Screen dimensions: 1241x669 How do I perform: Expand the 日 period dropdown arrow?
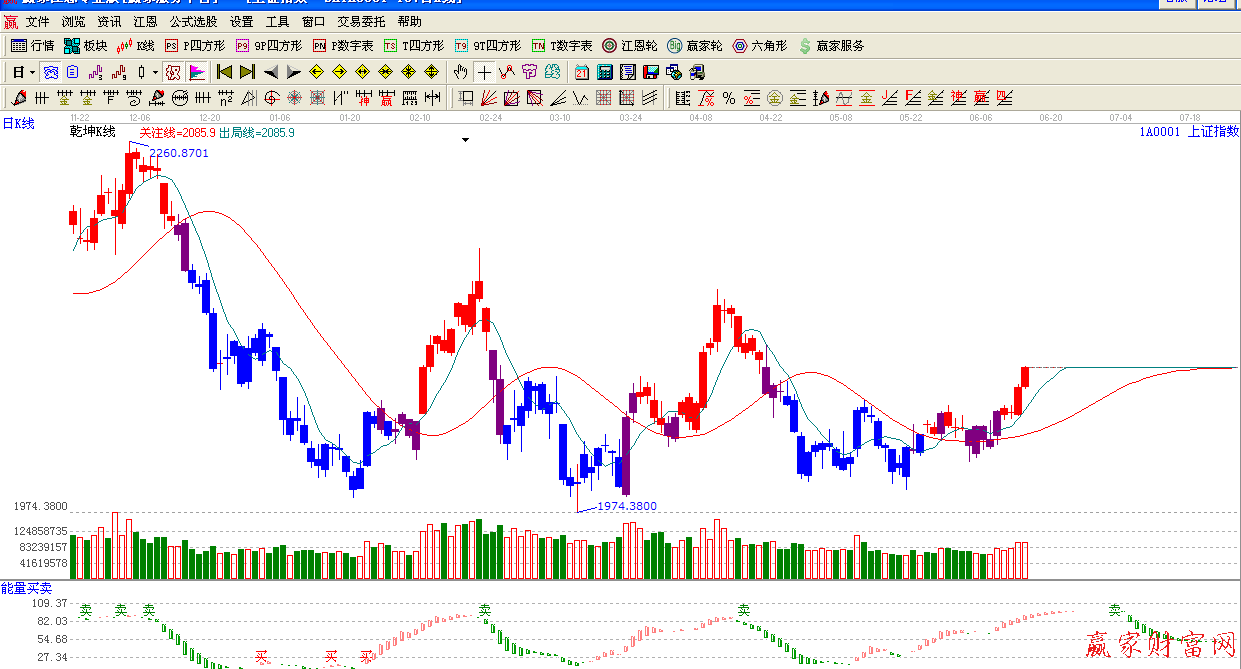click(32, 72)
